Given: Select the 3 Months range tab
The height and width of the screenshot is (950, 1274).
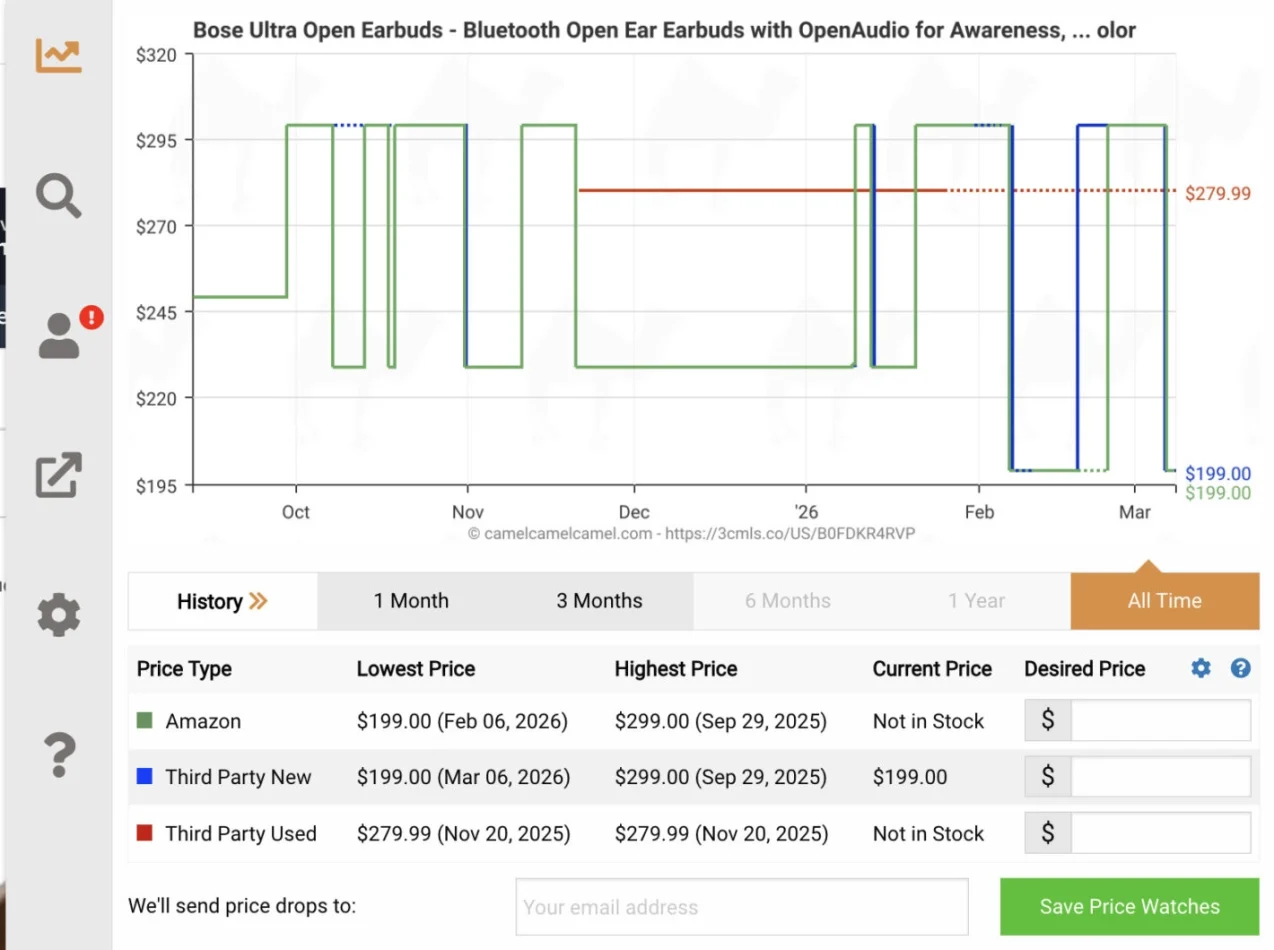Looking at the screenshot, I should click(599, 601).
